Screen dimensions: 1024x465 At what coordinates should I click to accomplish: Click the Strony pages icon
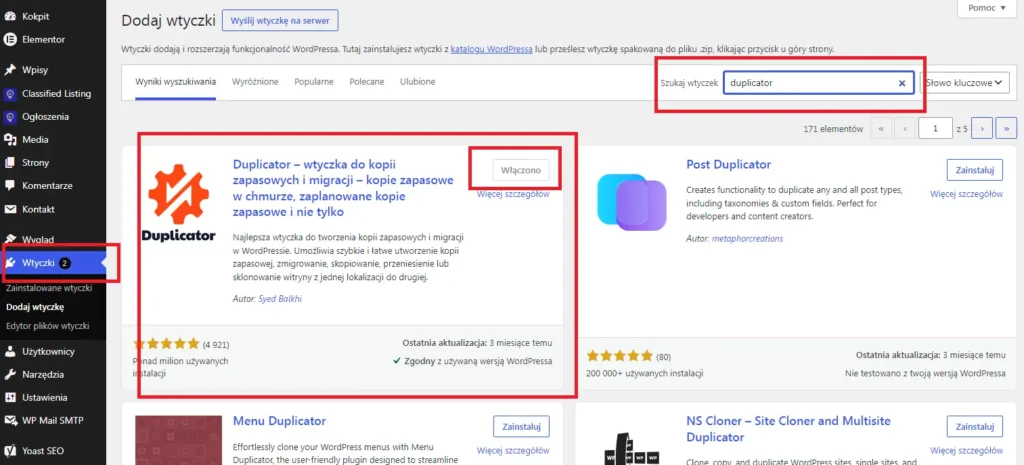tap(10, 163)
